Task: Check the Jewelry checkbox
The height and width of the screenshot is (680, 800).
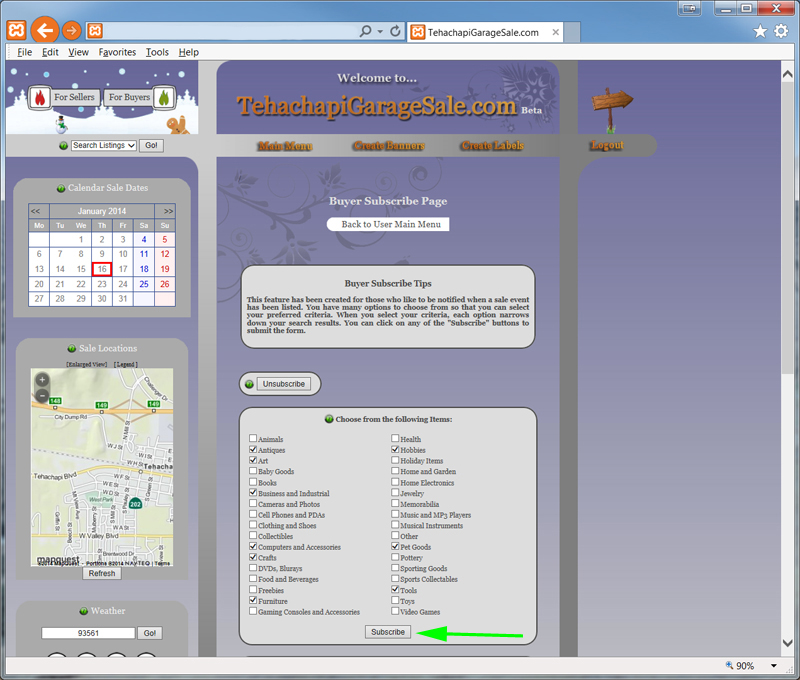Action: [395, 492]
